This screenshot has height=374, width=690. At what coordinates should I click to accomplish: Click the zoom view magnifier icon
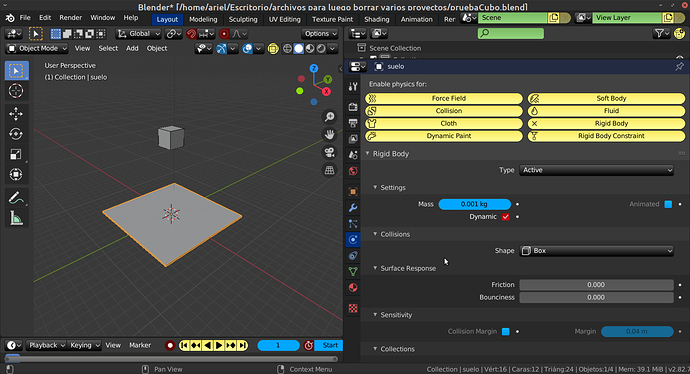(329, 117)
